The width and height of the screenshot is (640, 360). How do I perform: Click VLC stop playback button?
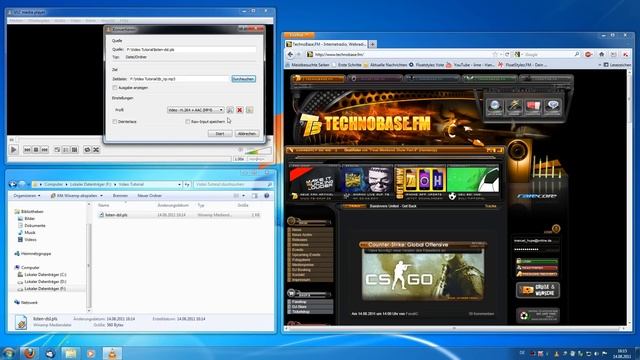(36, 150)
